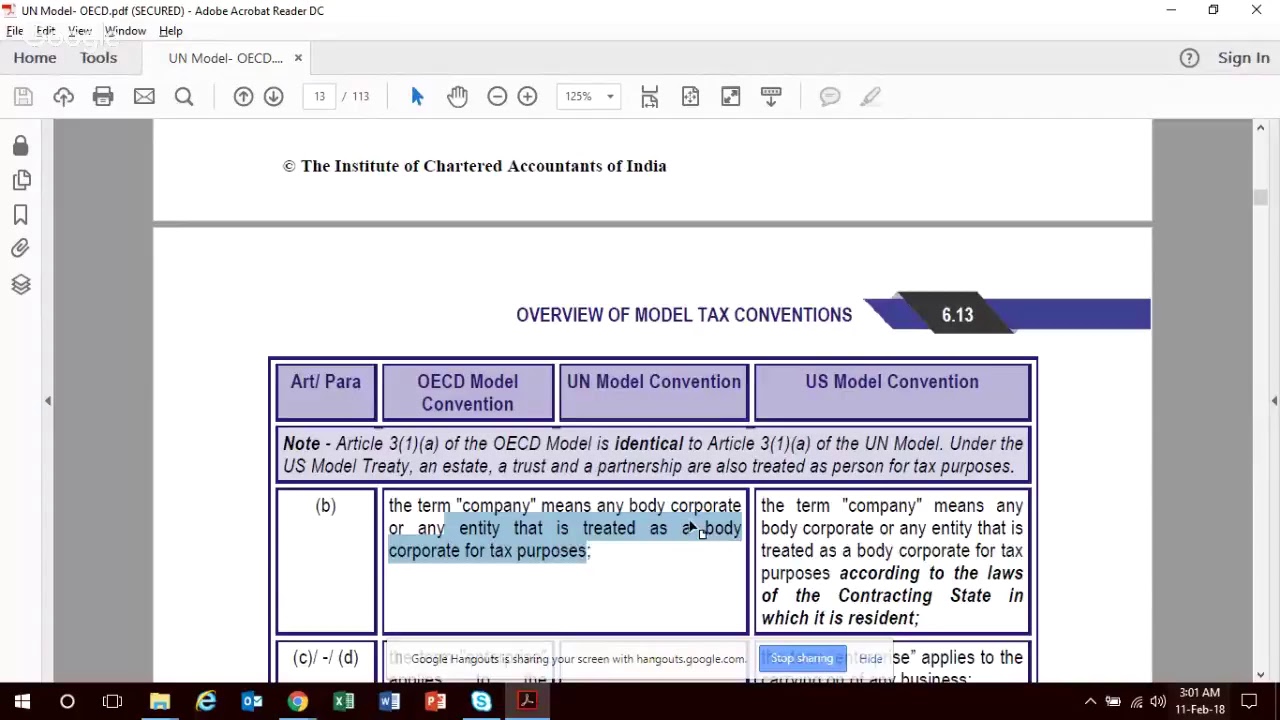The image size is (1280, 720).
Task: Open the View menu
Action: point(80,31)
